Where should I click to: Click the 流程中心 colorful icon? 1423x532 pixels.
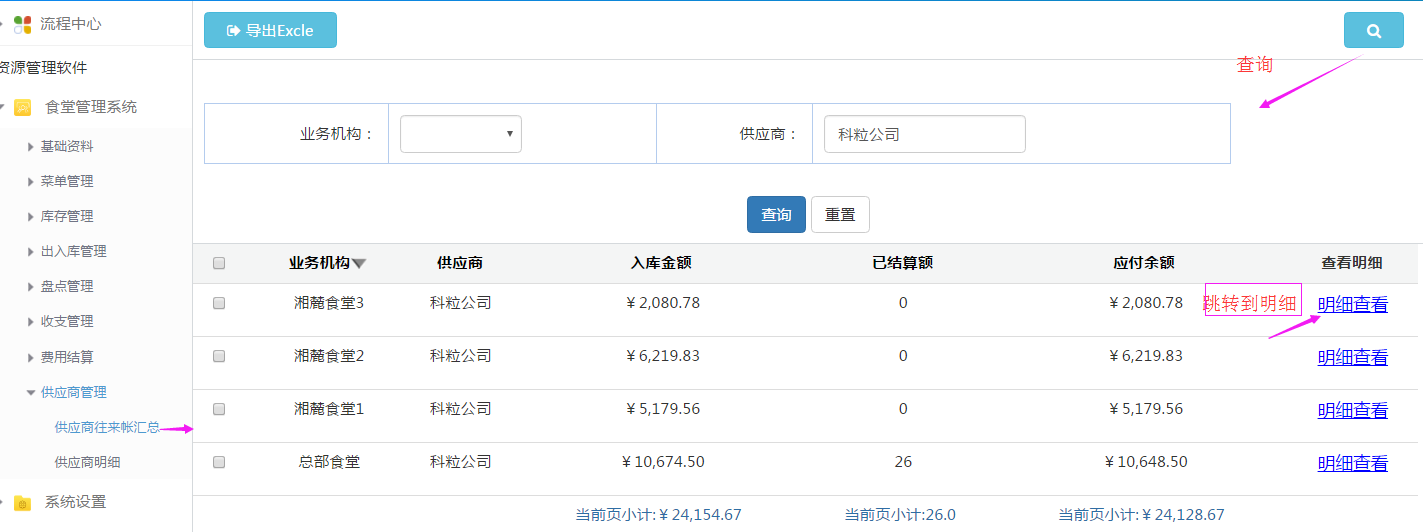click(x=22, y=24)
